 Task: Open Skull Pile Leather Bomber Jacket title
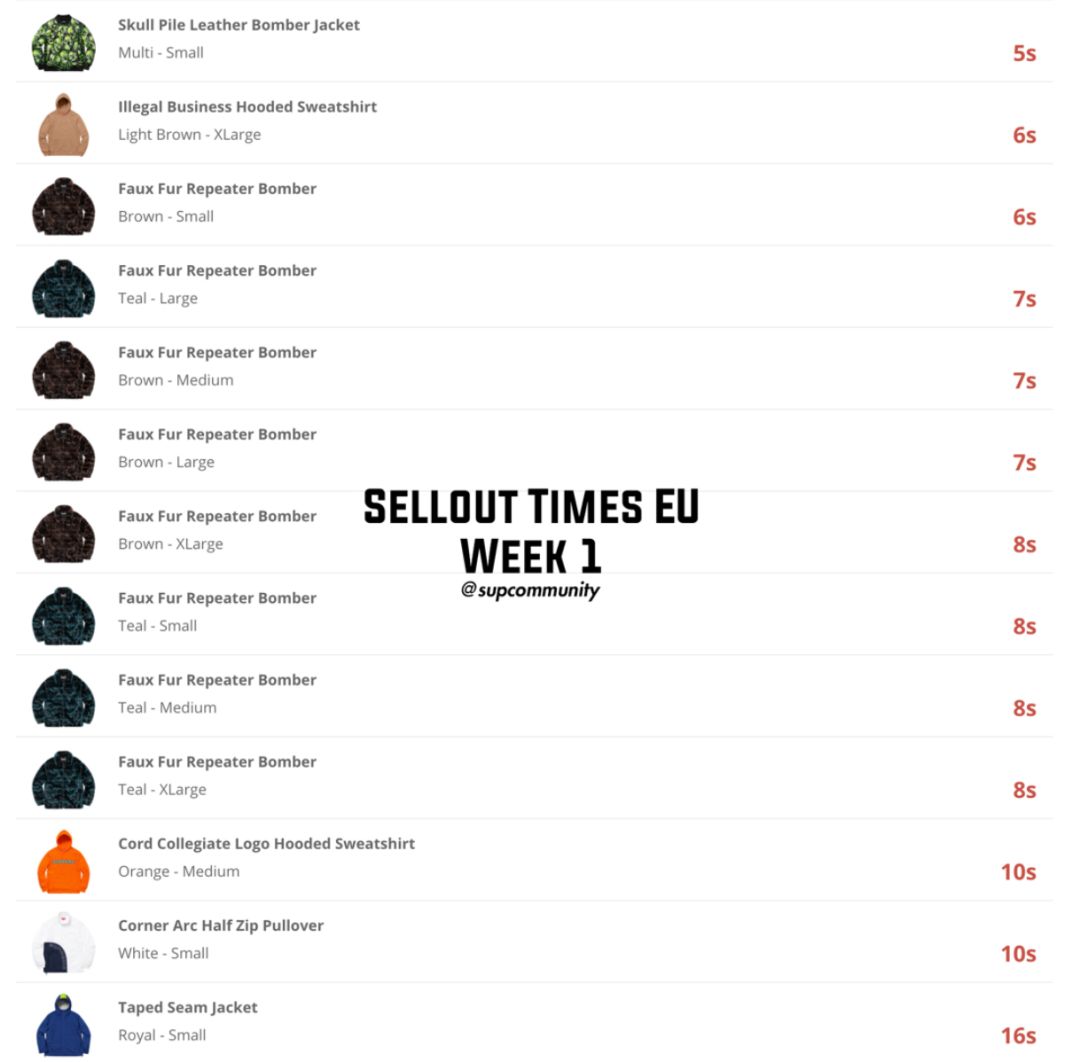[238, 25]
